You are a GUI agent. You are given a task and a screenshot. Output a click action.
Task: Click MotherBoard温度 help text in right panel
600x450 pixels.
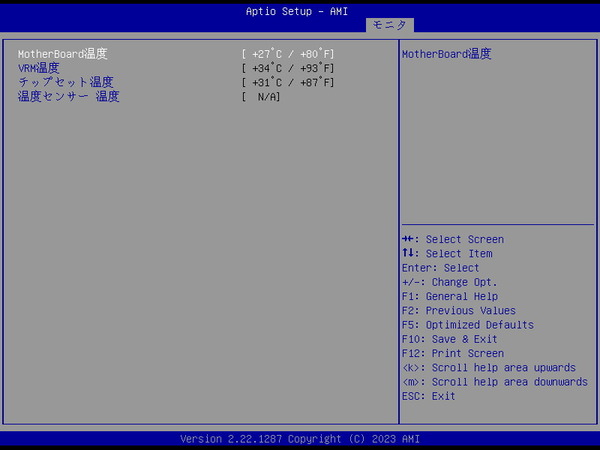click(x=447, y=54)
